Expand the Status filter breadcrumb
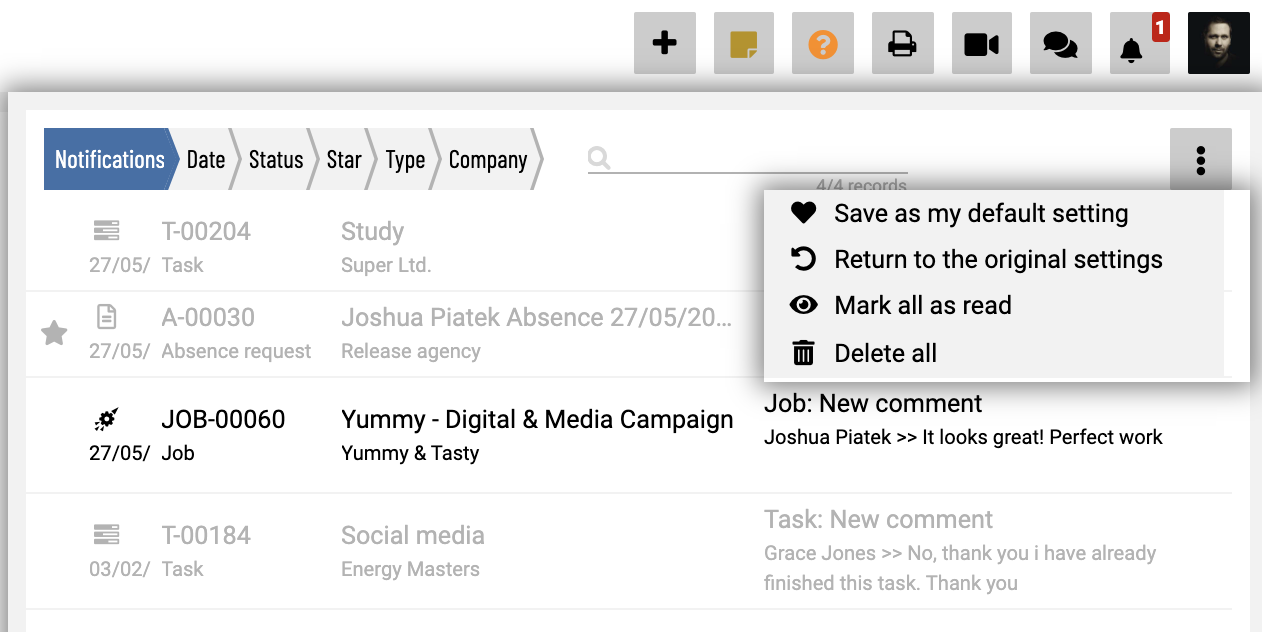The width and height of the screenshot is (1262, 632). tap(275, 160)
